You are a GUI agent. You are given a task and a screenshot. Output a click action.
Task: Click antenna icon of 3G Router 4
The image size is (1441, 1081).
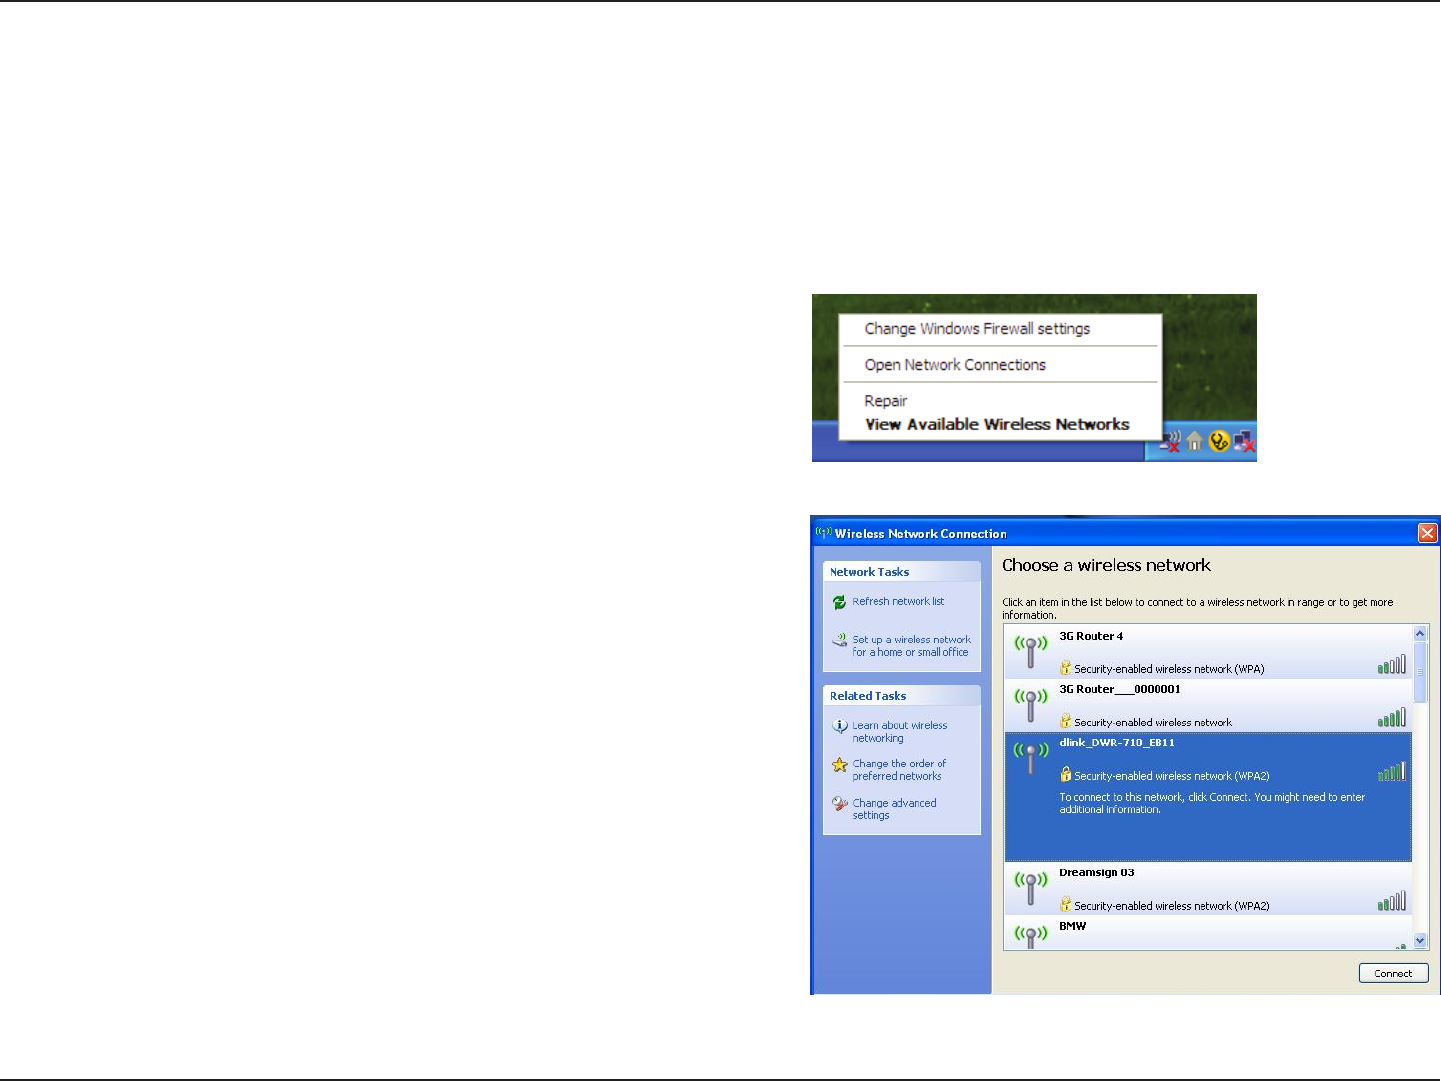[1031, 652]
